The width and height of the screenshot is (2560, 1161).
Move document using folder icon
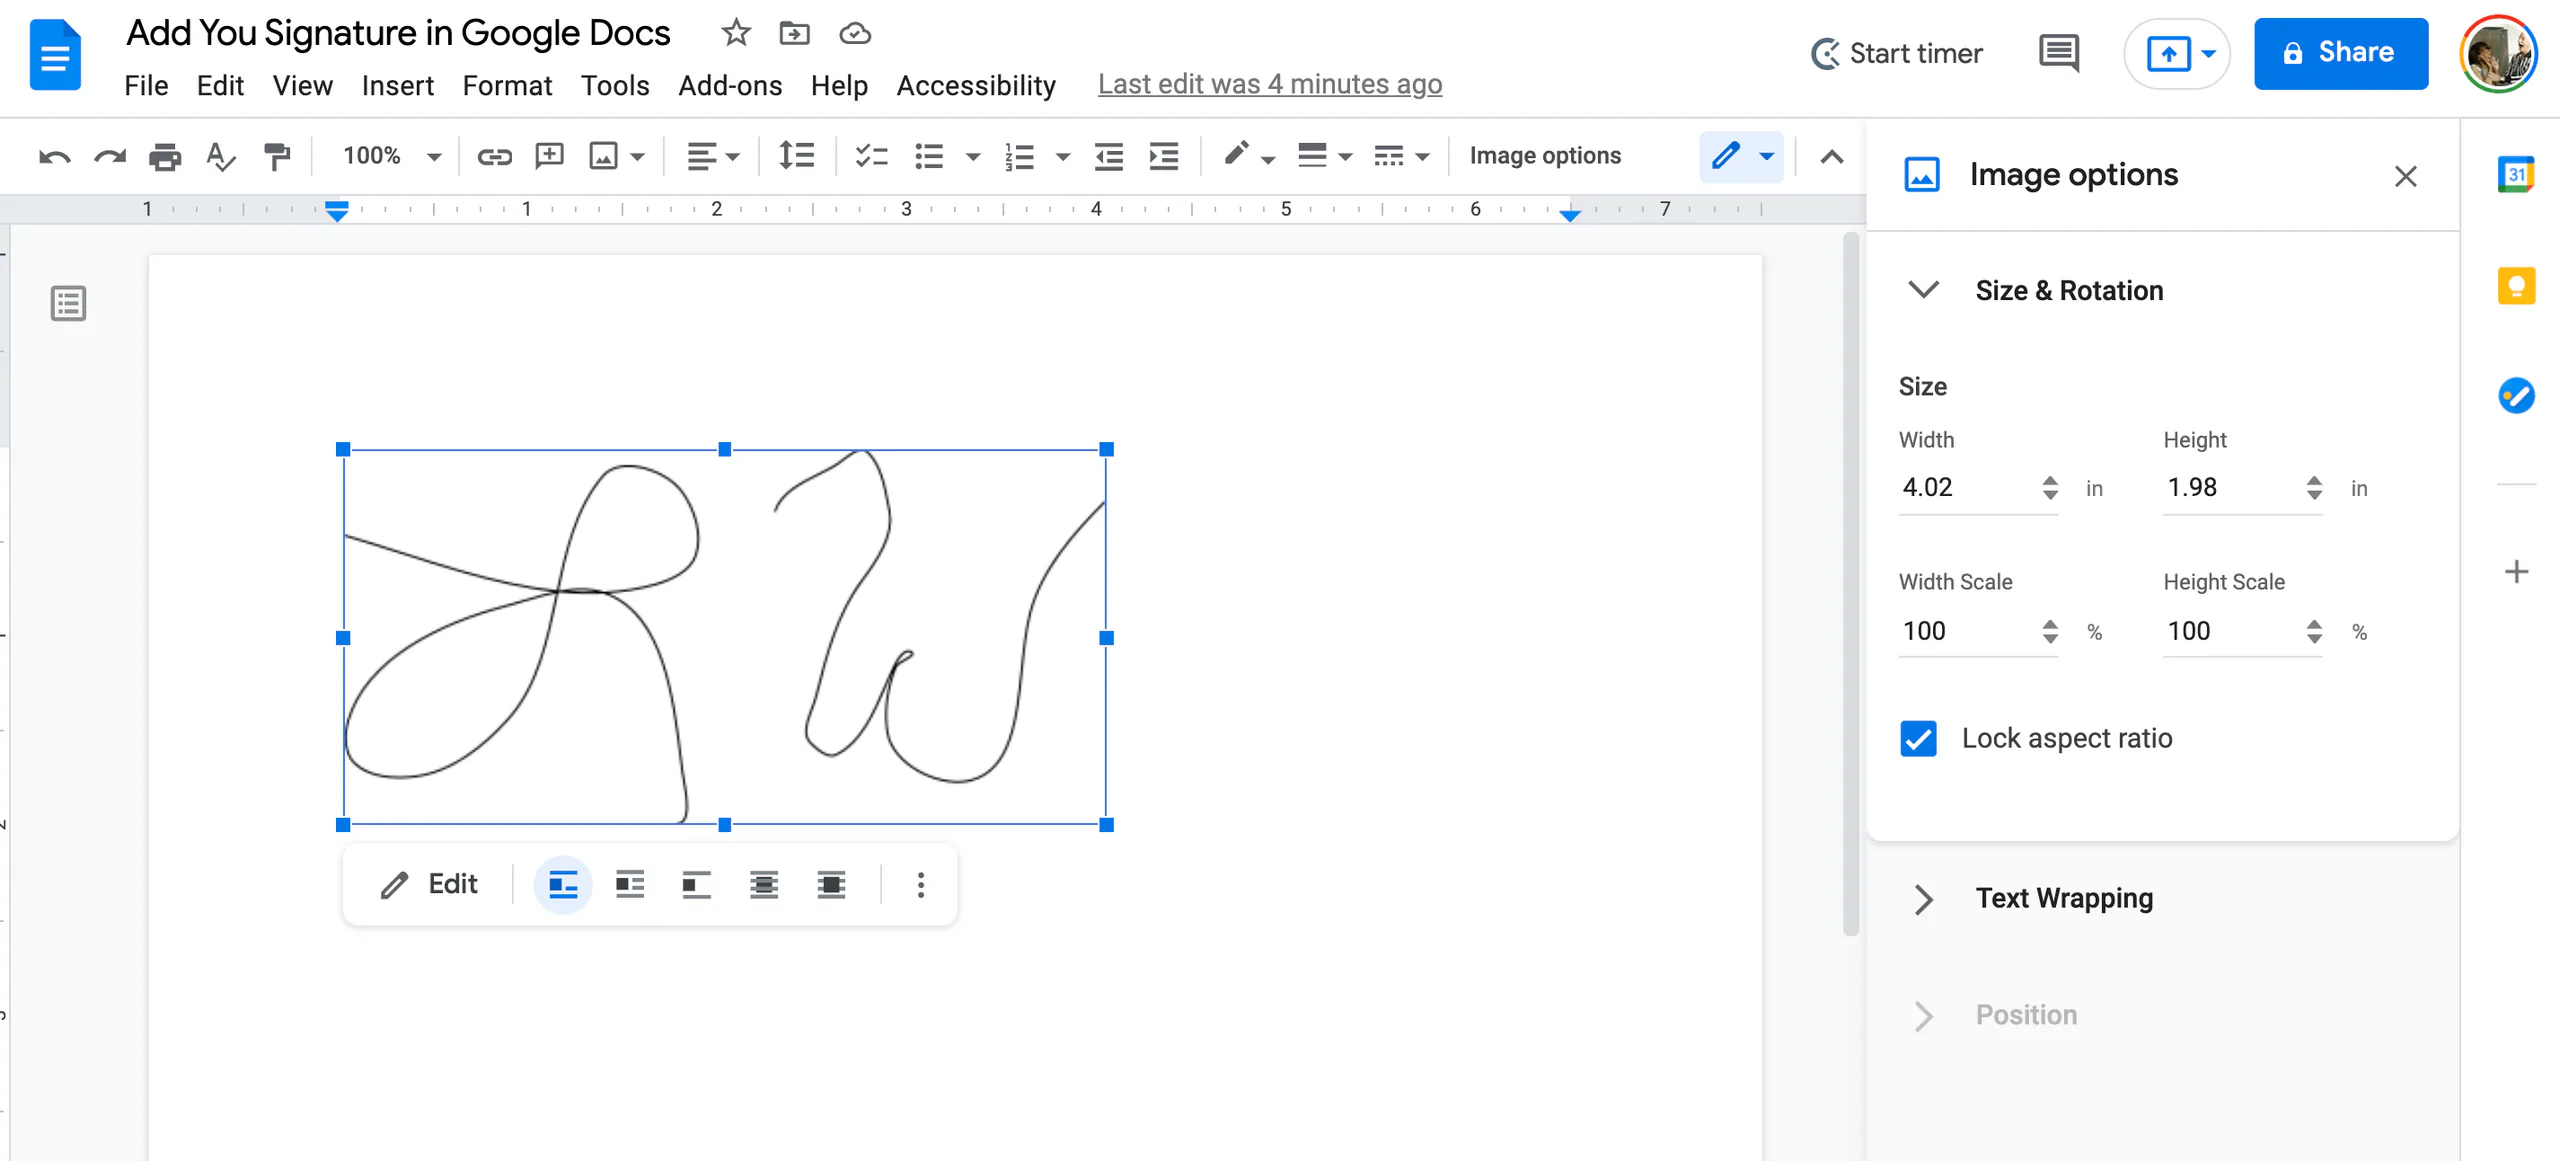(794, 34)
